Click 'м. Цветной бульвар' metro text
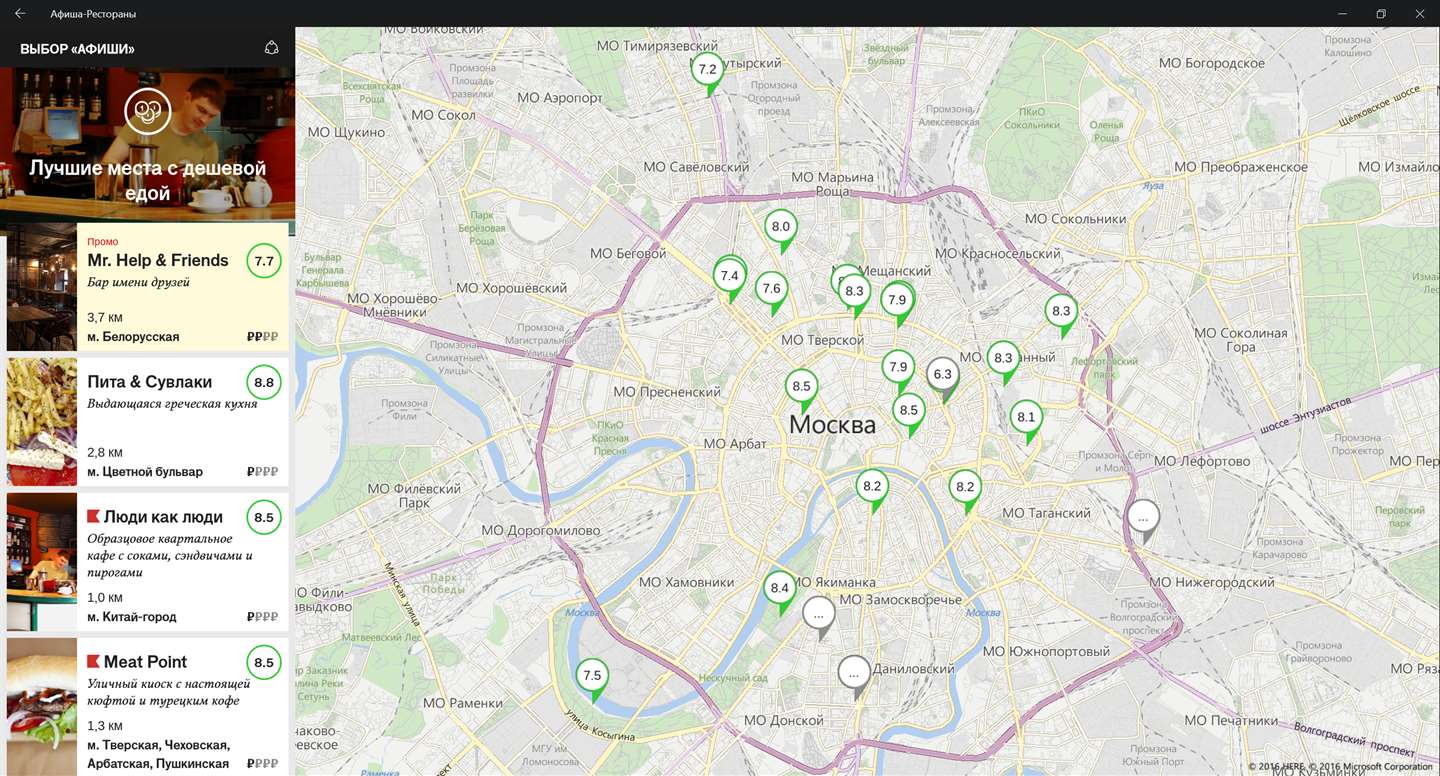The width and height of the screenshot is (1440, 776). tap(145, 472)
